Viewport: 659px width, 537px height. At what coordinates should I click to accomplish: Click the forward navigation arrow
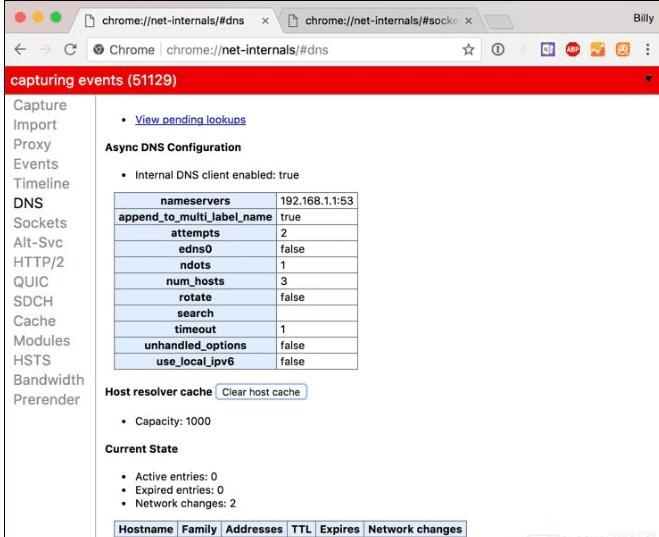45,50
